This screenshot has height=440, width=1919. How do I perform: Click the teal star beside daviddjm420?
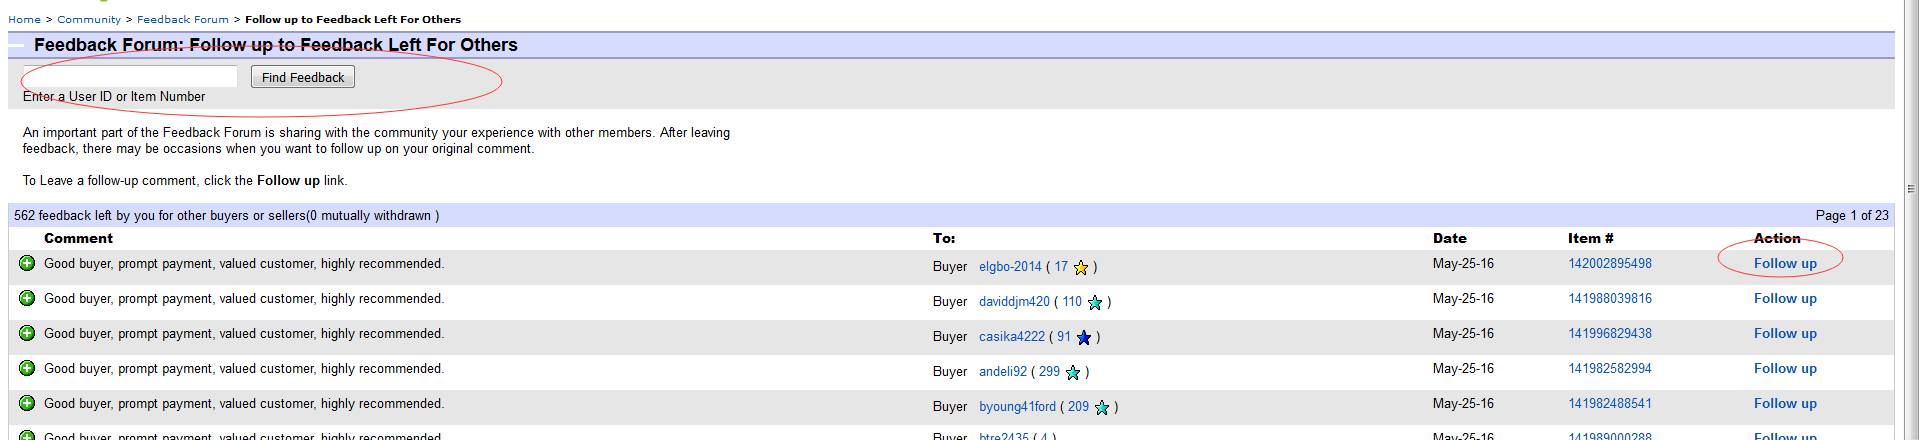click(1095, 303)
